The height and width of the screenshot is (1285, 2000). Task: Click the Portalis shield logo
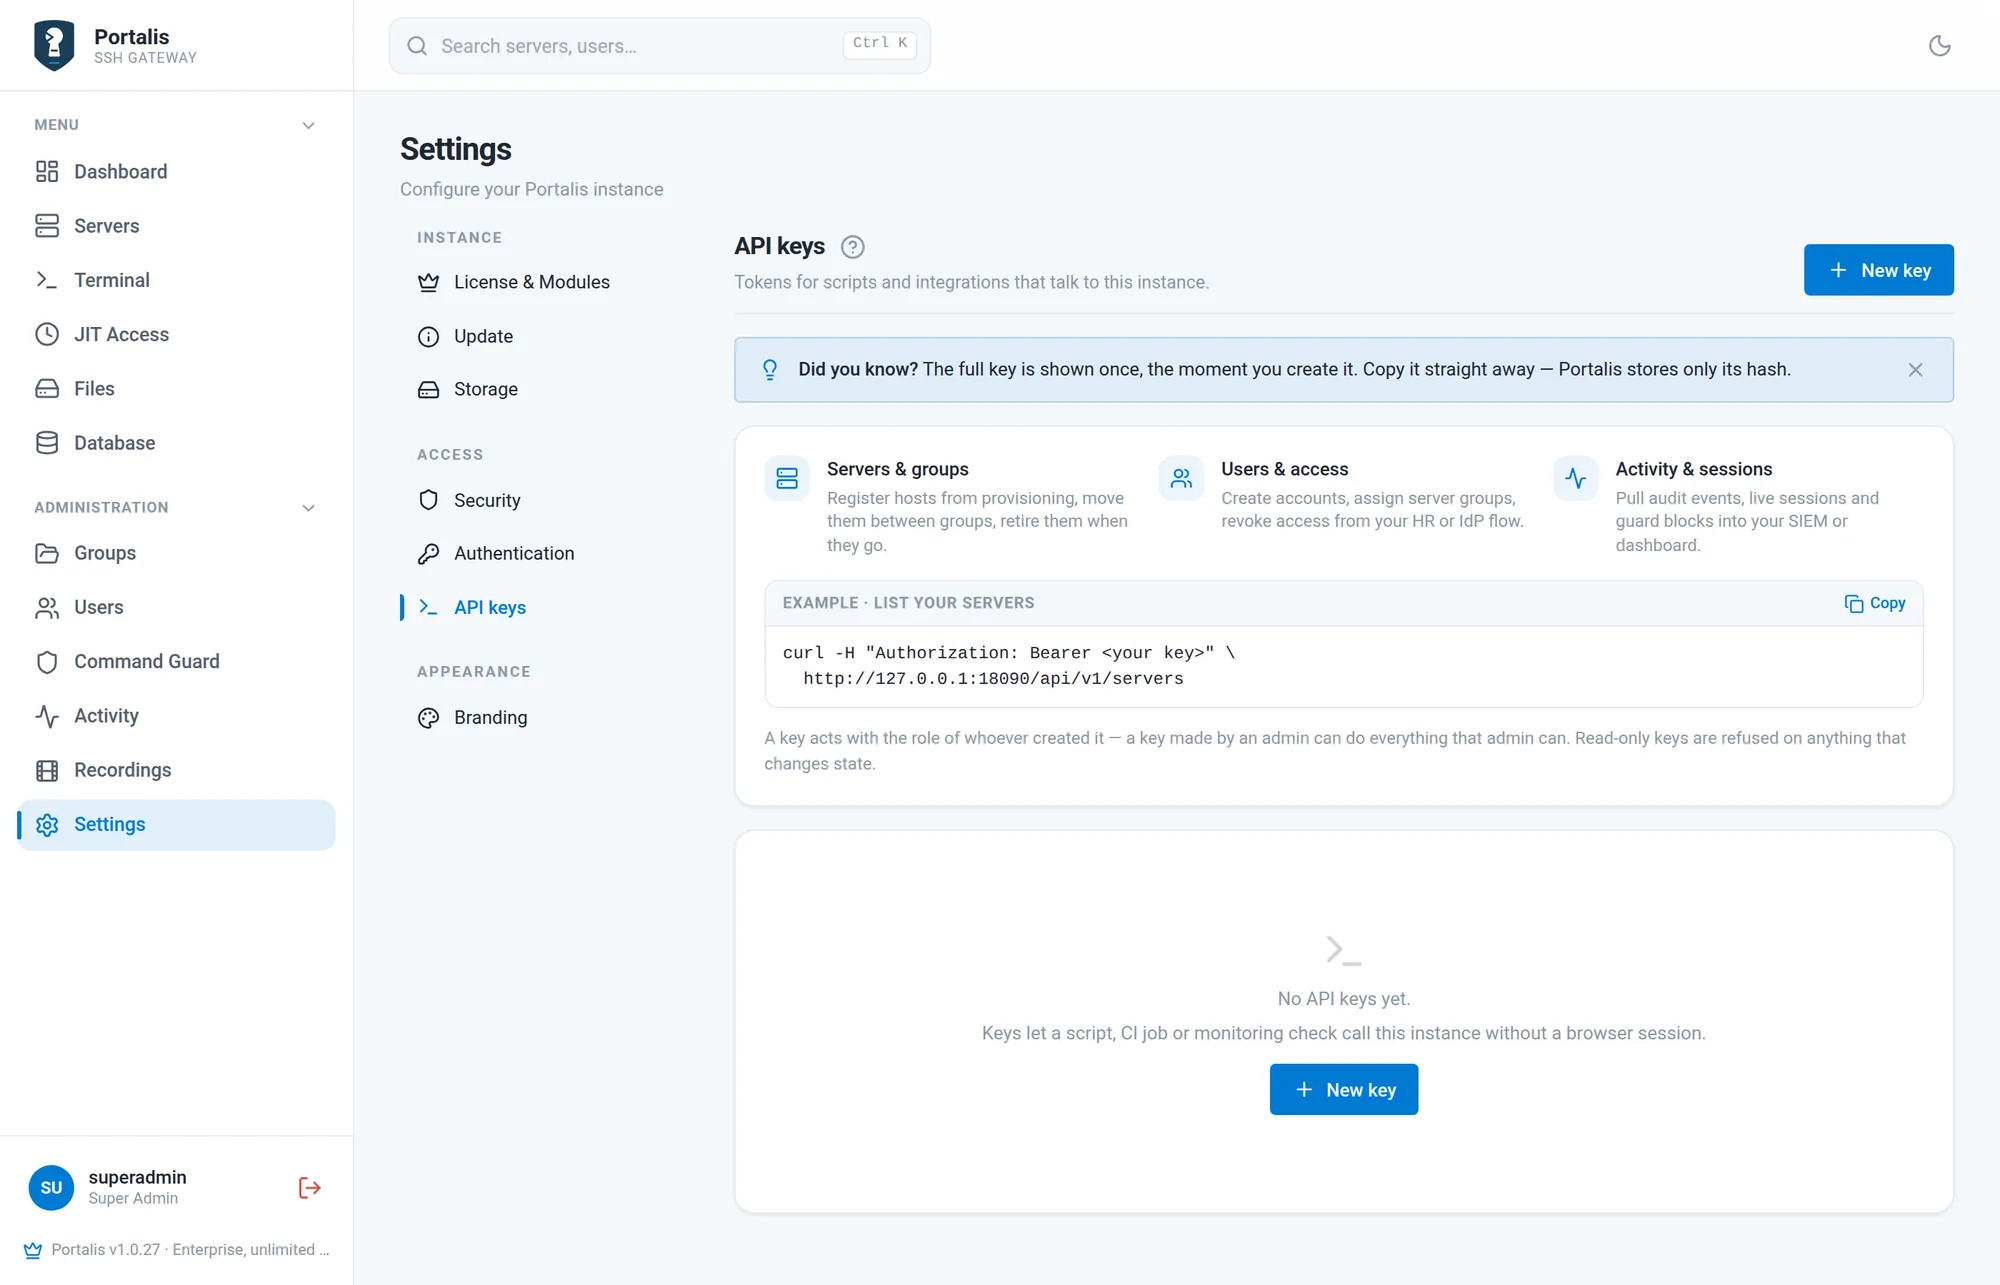pos(54,45)
